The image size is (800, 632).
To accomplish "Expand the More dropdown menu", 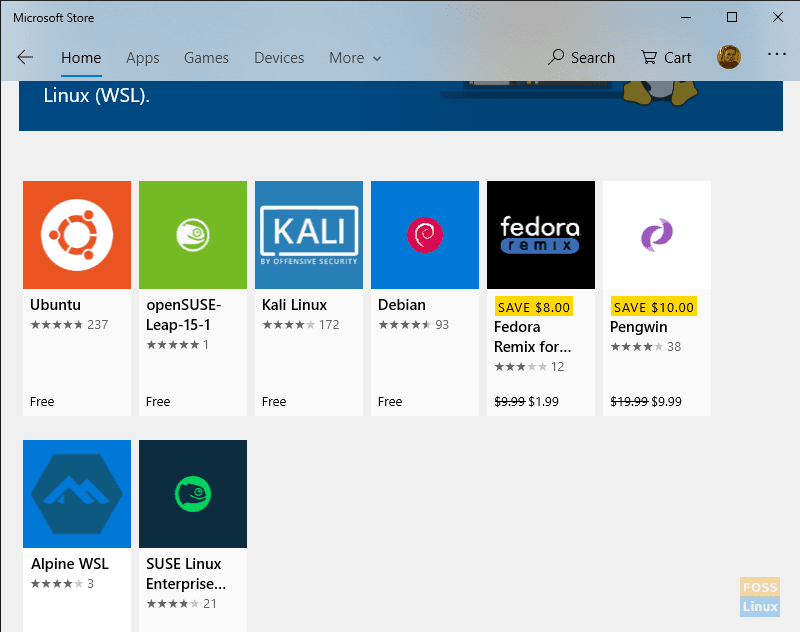I will pyautogui.click(x=355, y=58).
